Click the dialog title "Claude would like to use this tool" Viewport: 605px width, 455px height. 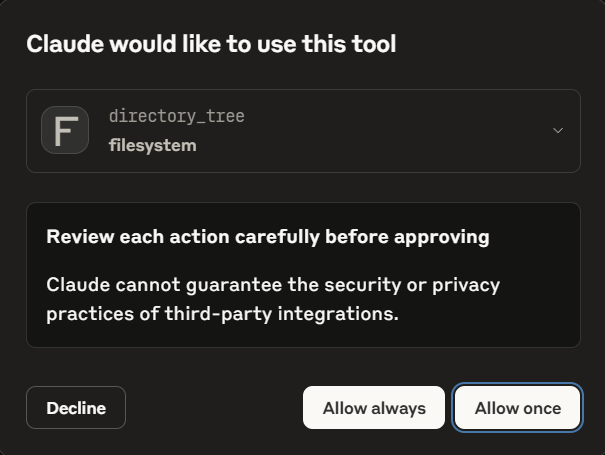[211, 44]
